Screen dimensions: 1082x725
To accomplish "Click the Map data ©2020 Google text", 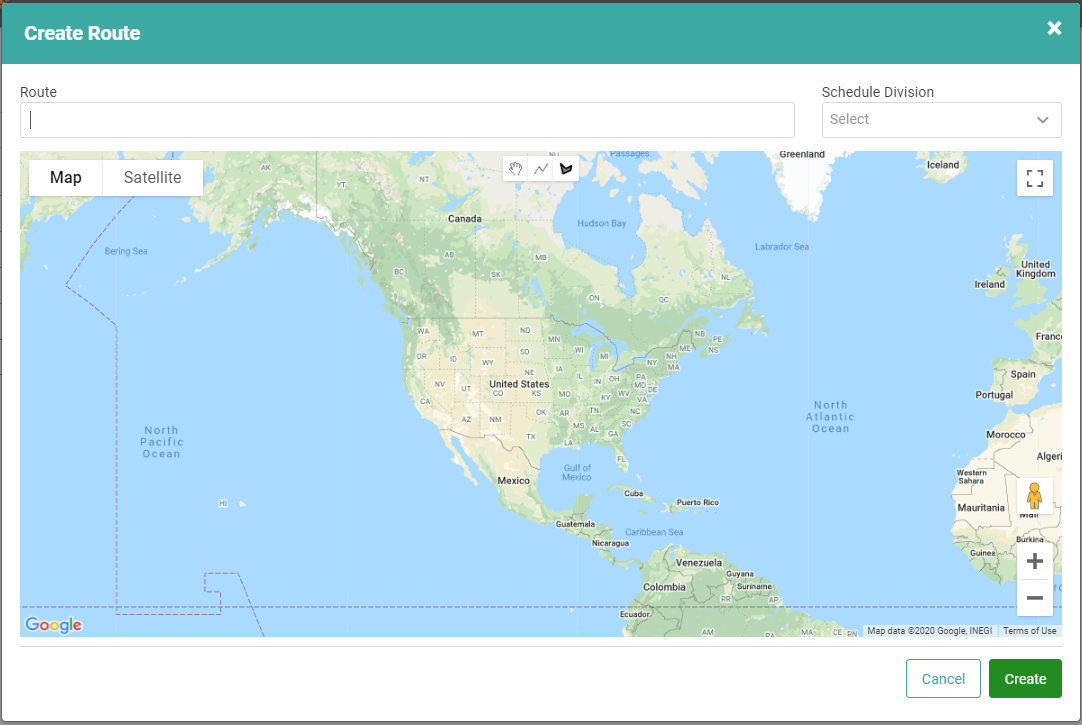I will tap(929, 630).
